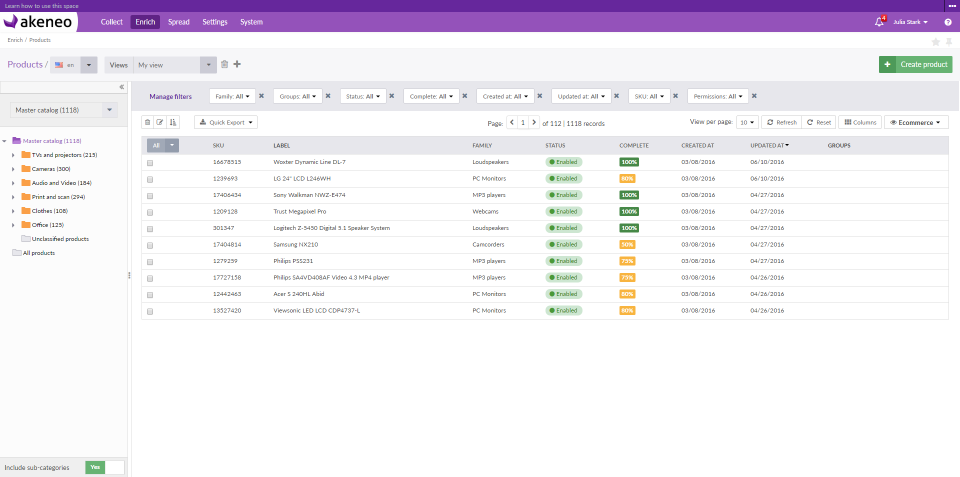This screenshot has width=960, height=477.
Task: Open the Status filter dropdown
Action: coord(361,96)
